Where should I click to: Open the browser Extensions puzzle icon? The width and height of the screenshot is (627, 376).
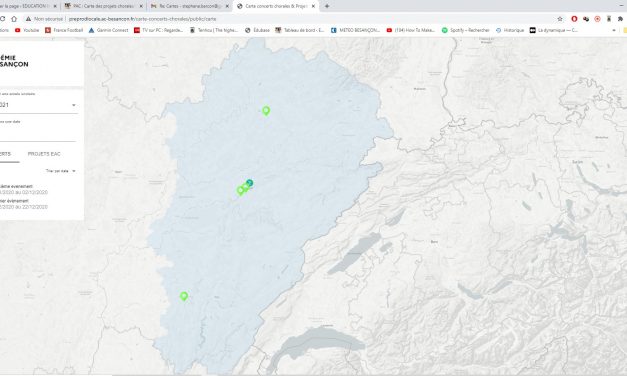pos(620,19)
